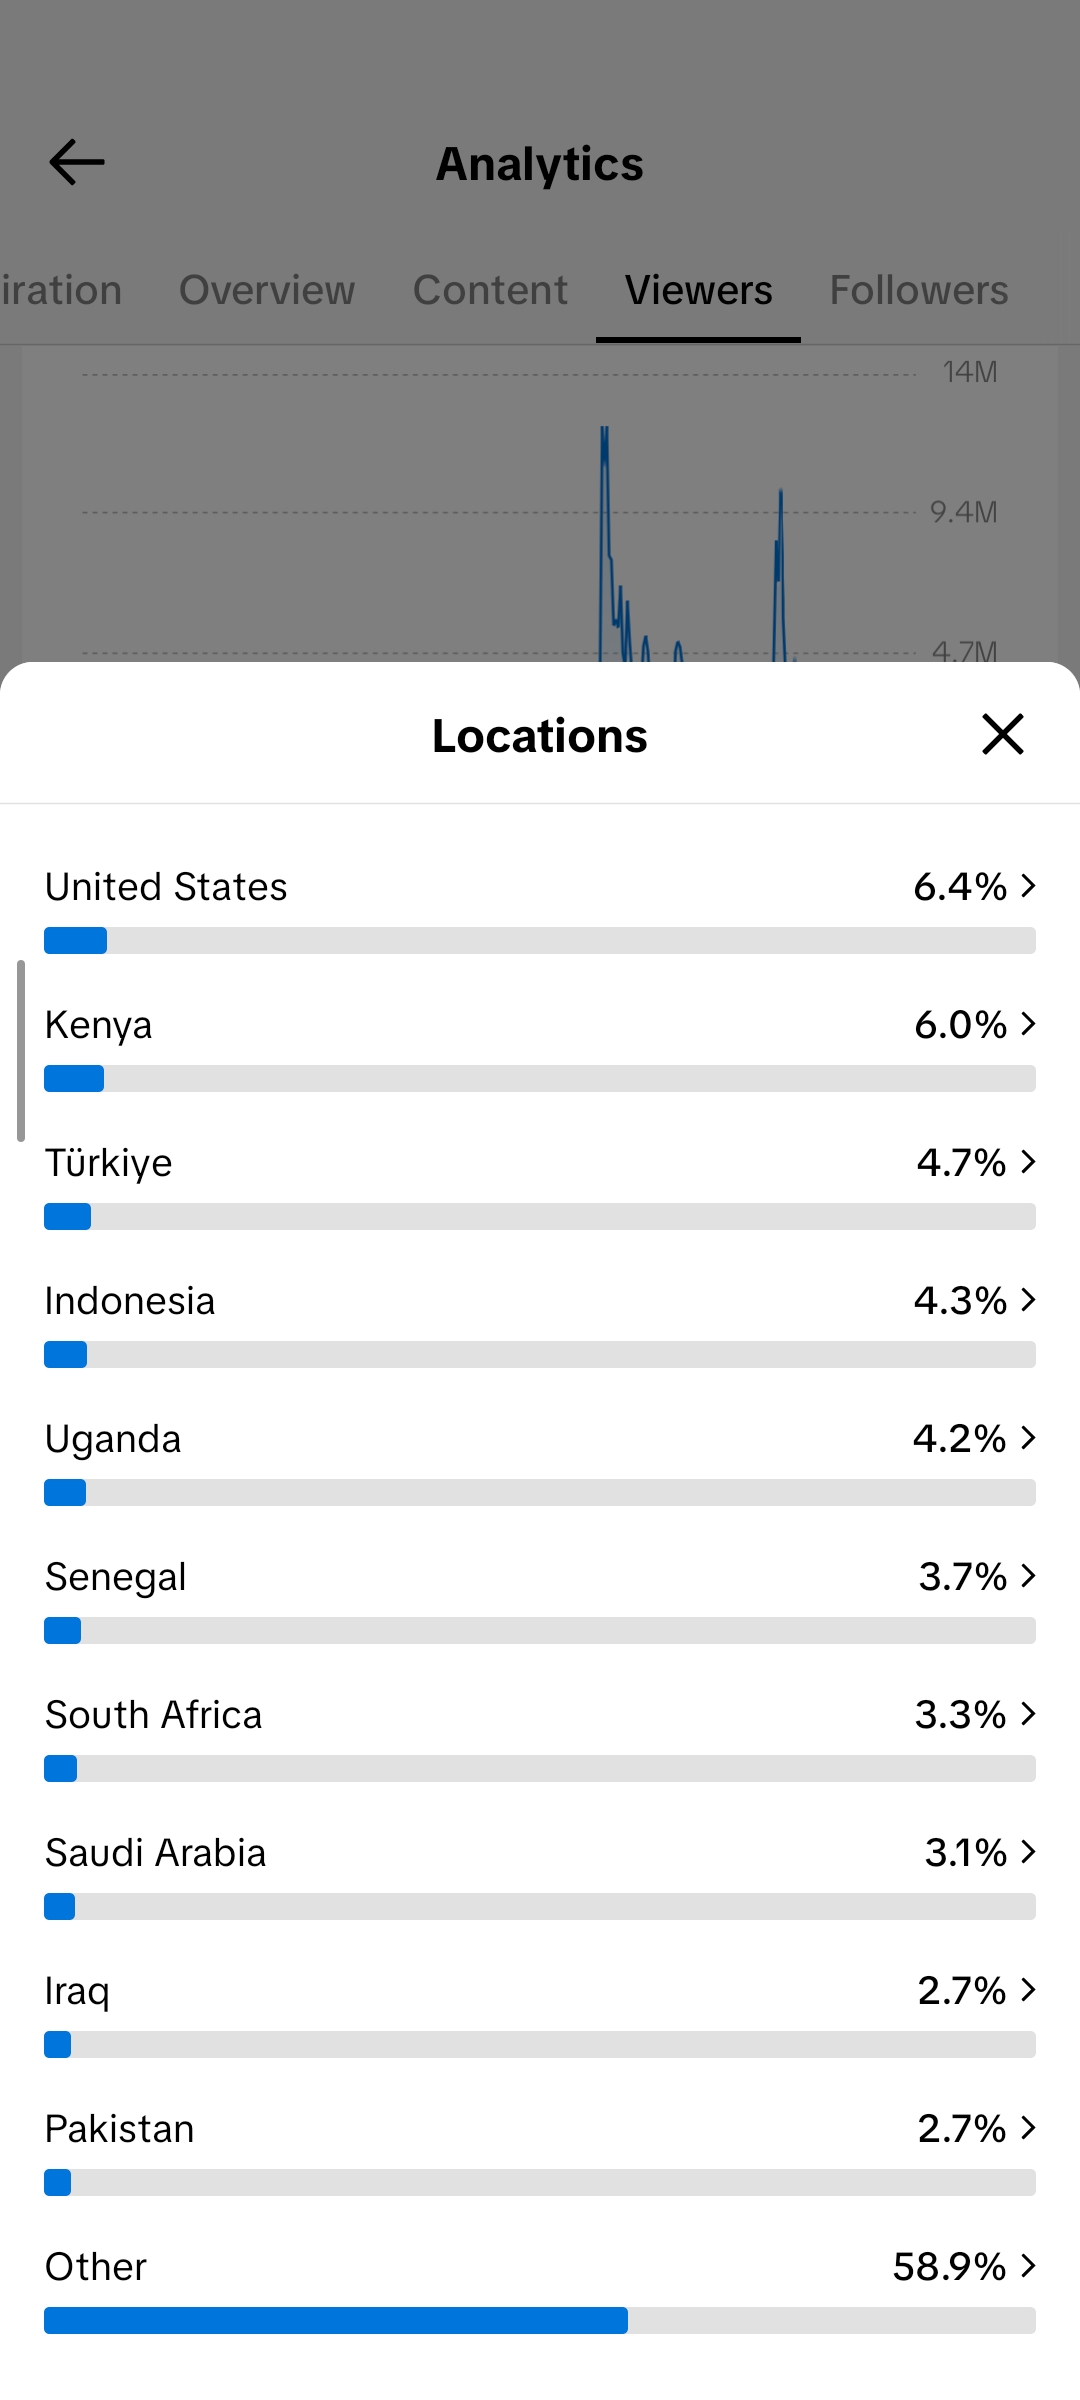Expand Indonesia chevron arrow

pyautogui.click(x=1028, y=1300)
